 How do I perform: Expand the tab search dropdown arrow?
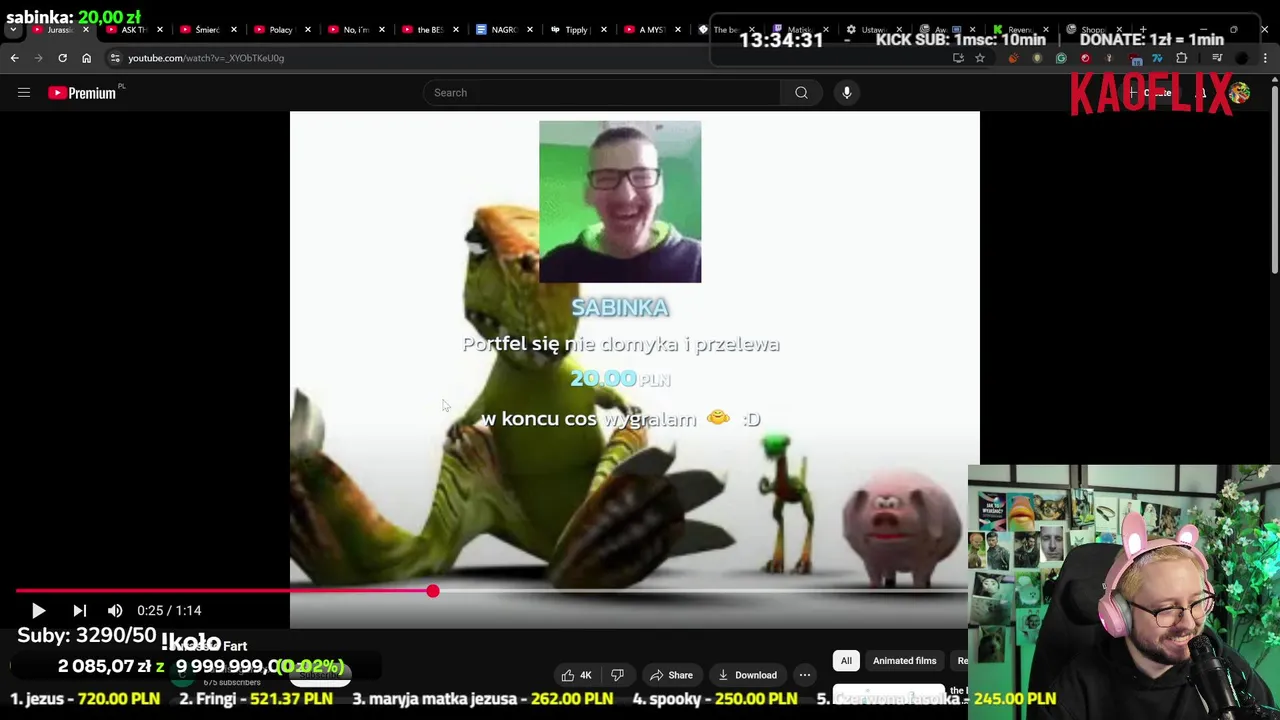(x=13, y=30)
